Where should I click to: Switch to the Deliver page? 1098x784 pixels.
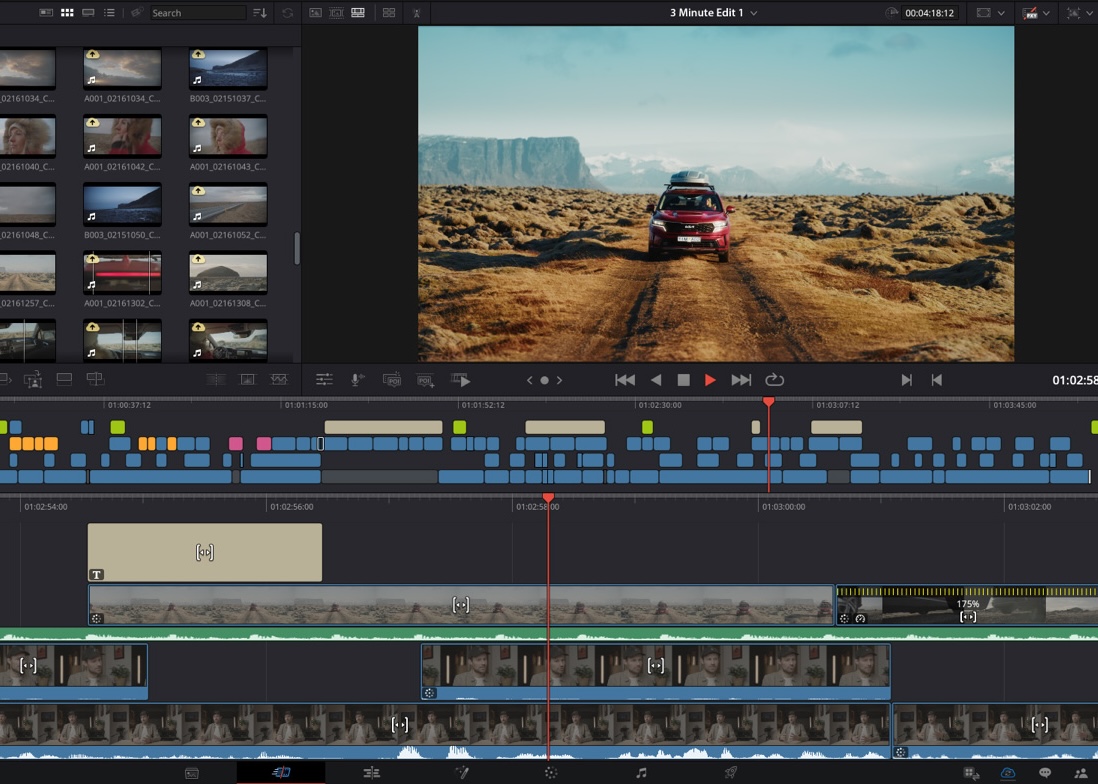[x=732, y=772]
